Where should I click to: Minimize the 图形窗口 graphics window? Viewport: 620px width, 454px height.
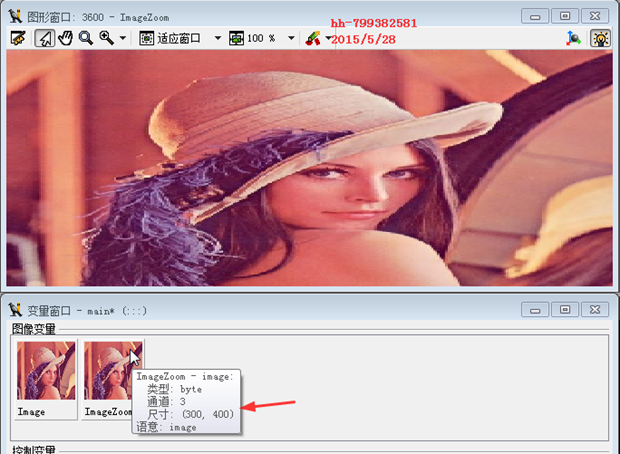coord(535,16)
